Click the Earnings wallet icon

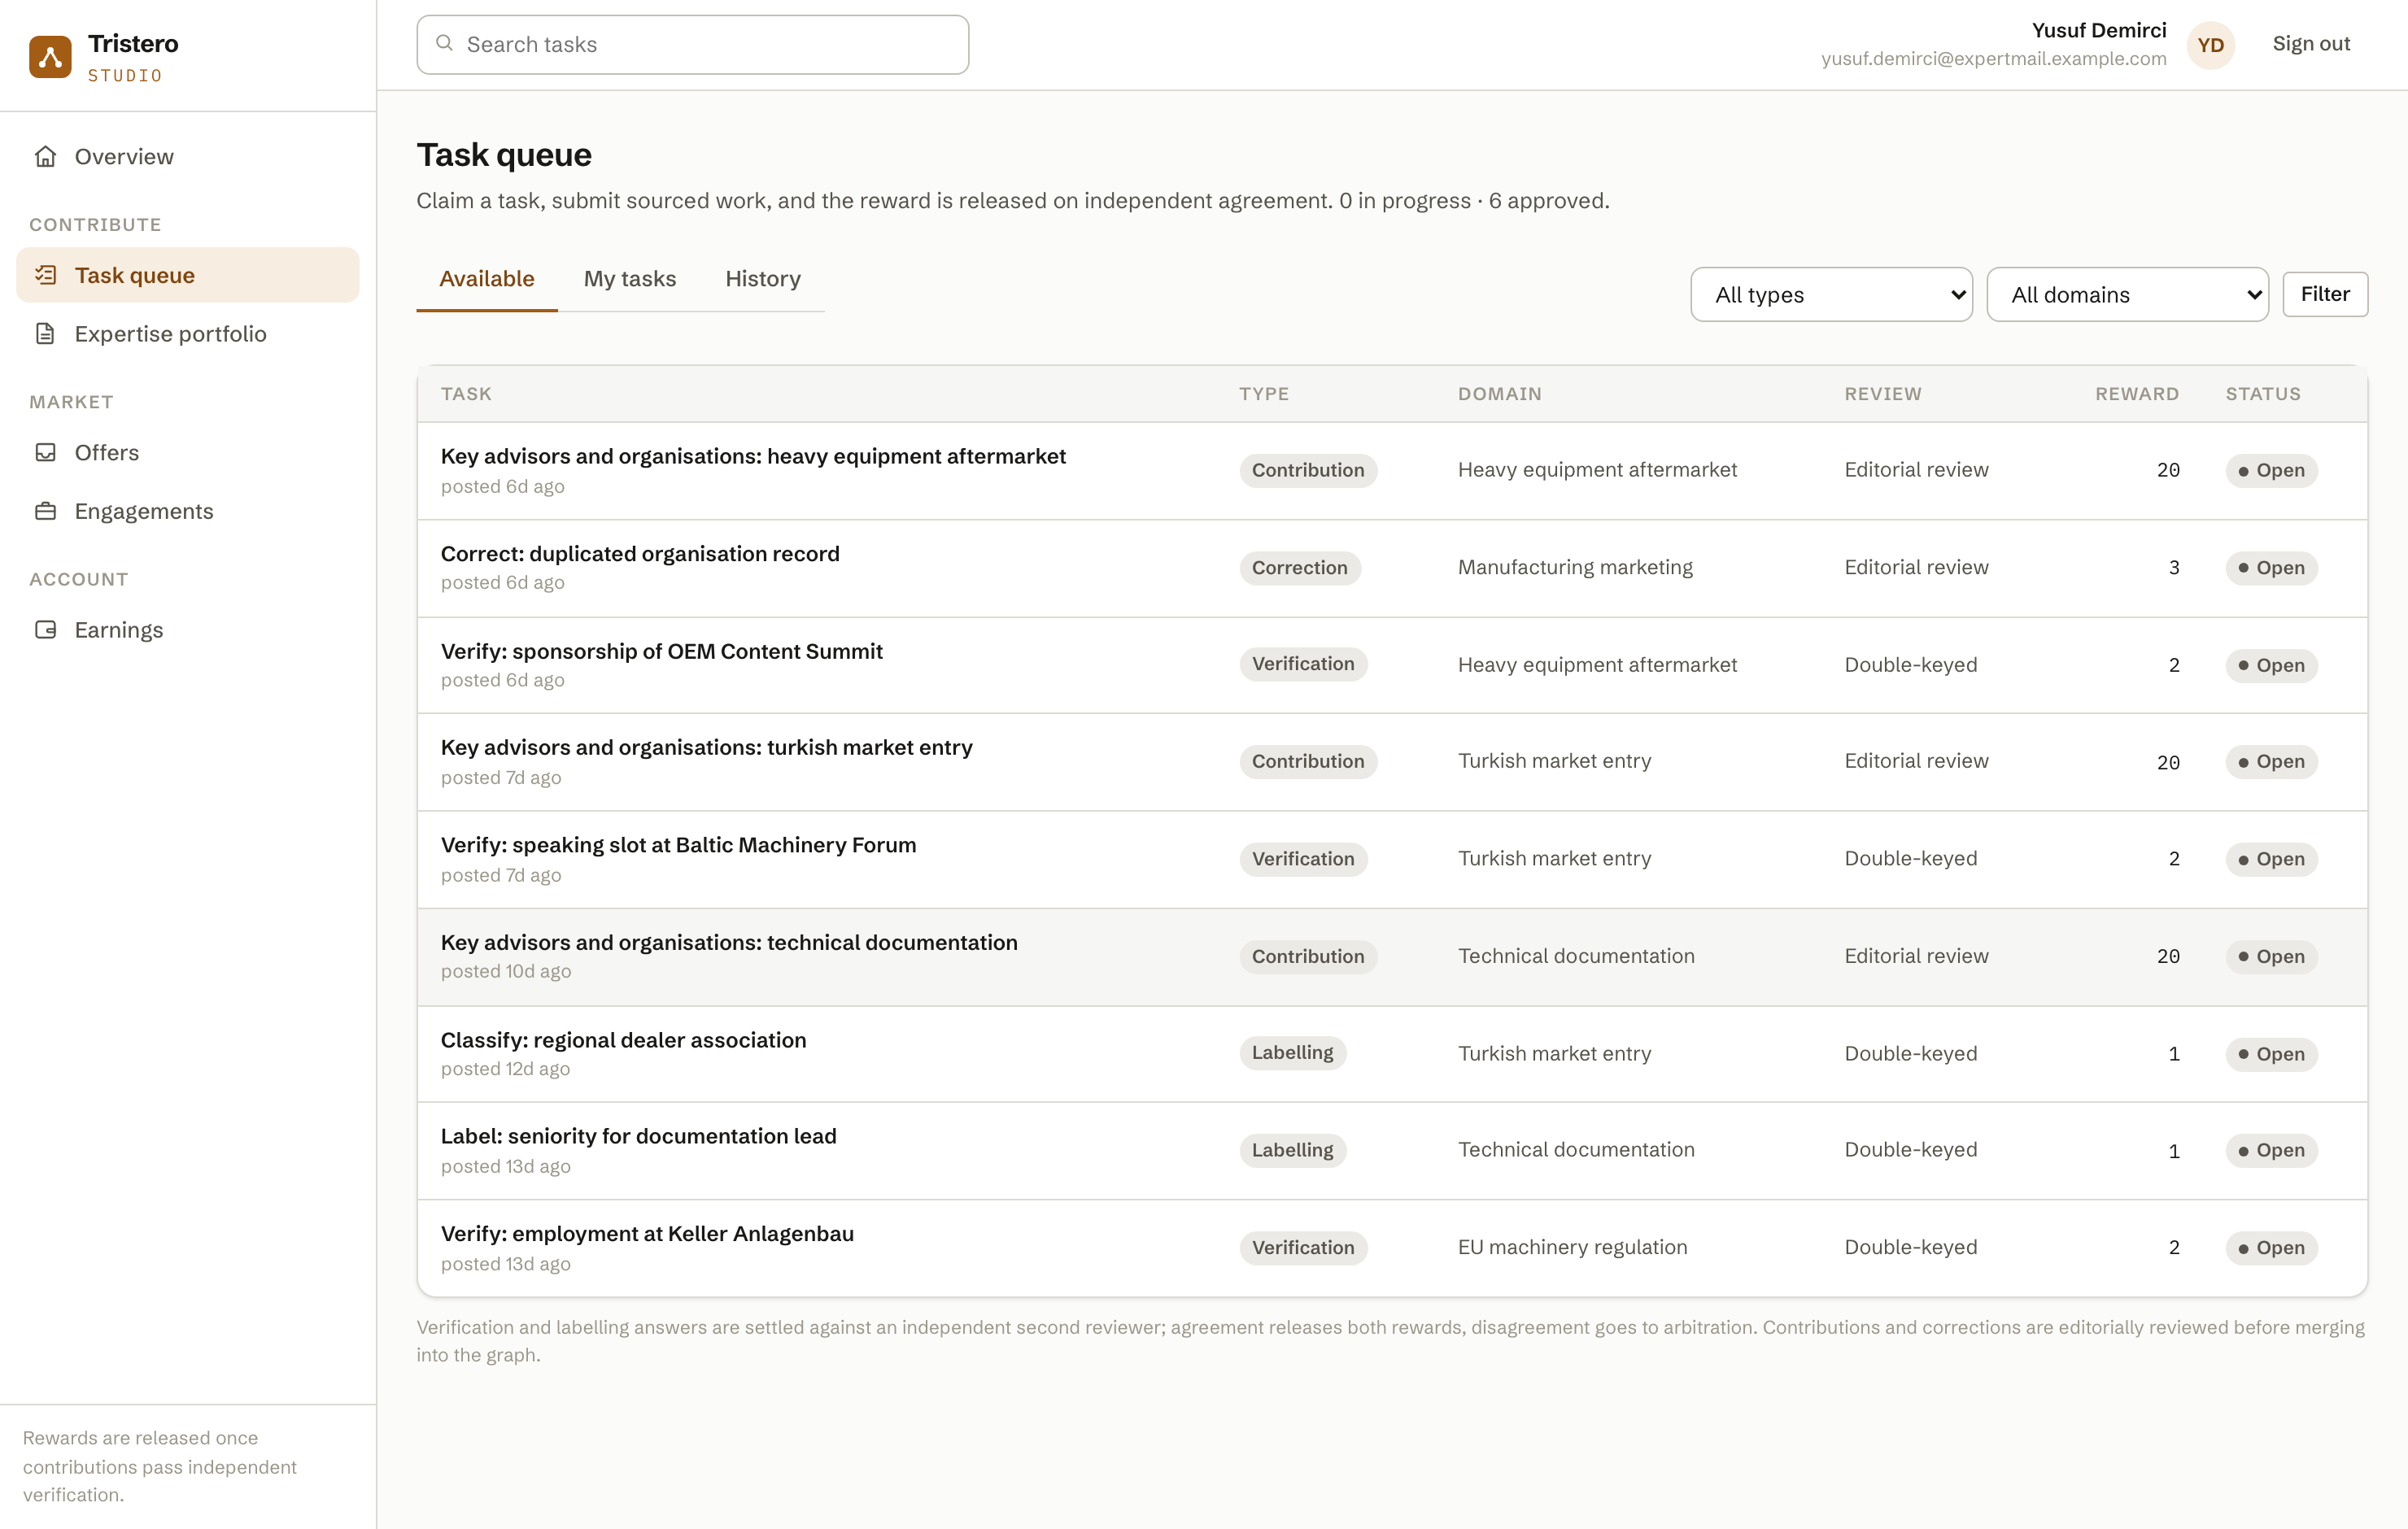(x=46, y=629)
